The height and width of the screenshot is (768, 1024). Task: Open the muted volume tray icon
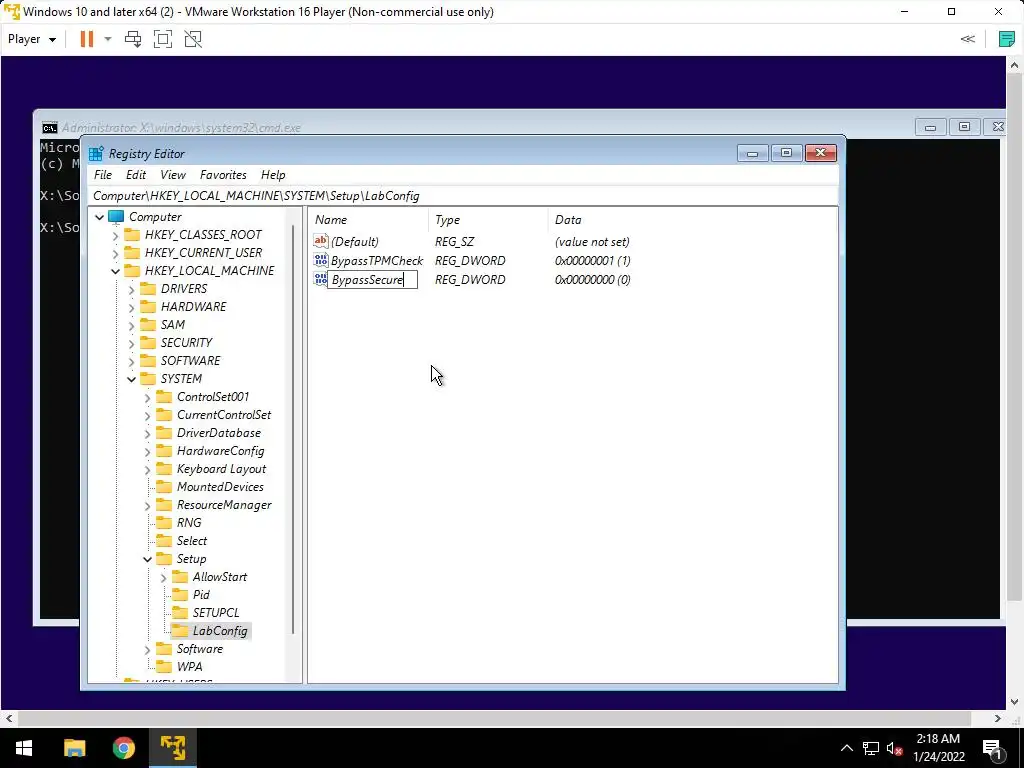pos(894,748)
